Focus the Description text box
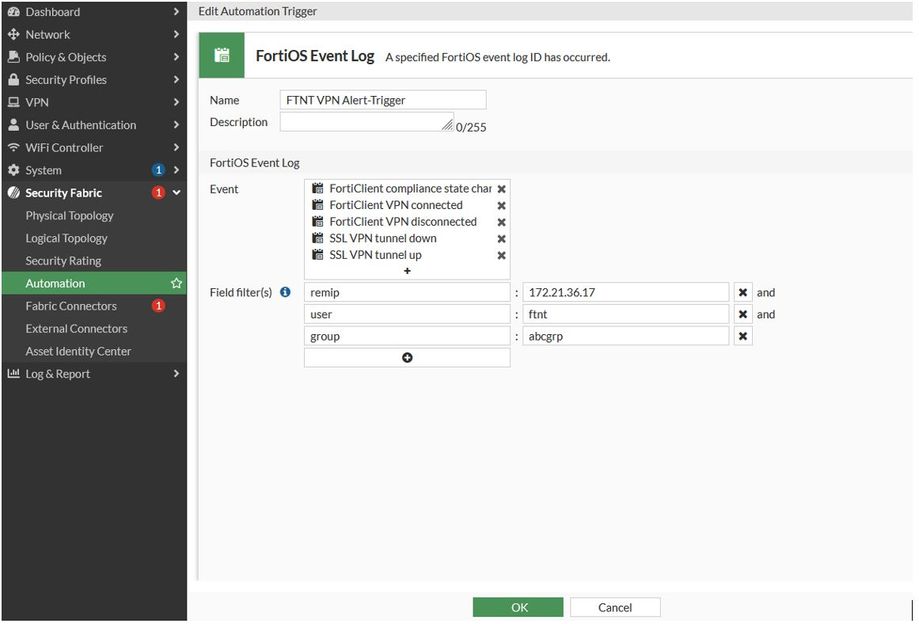 (366, 122)
